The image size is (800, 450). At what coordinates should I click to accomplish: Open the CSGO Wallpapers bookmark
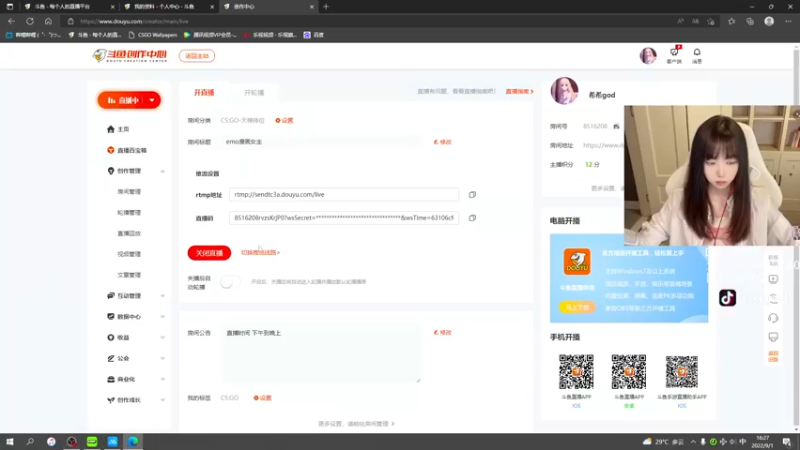click(153, 35)
